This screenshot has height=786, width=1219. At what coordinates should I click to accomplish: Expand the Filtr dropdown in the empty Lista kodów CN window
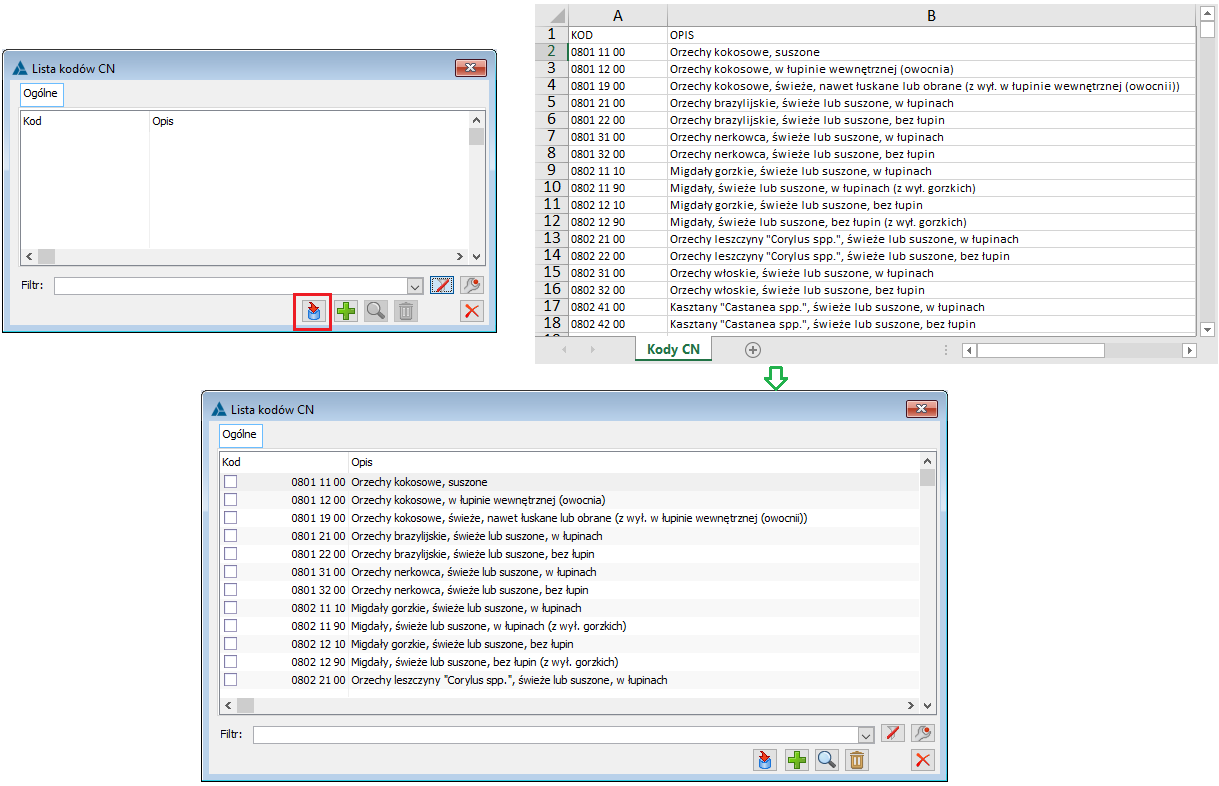[416, 285]
